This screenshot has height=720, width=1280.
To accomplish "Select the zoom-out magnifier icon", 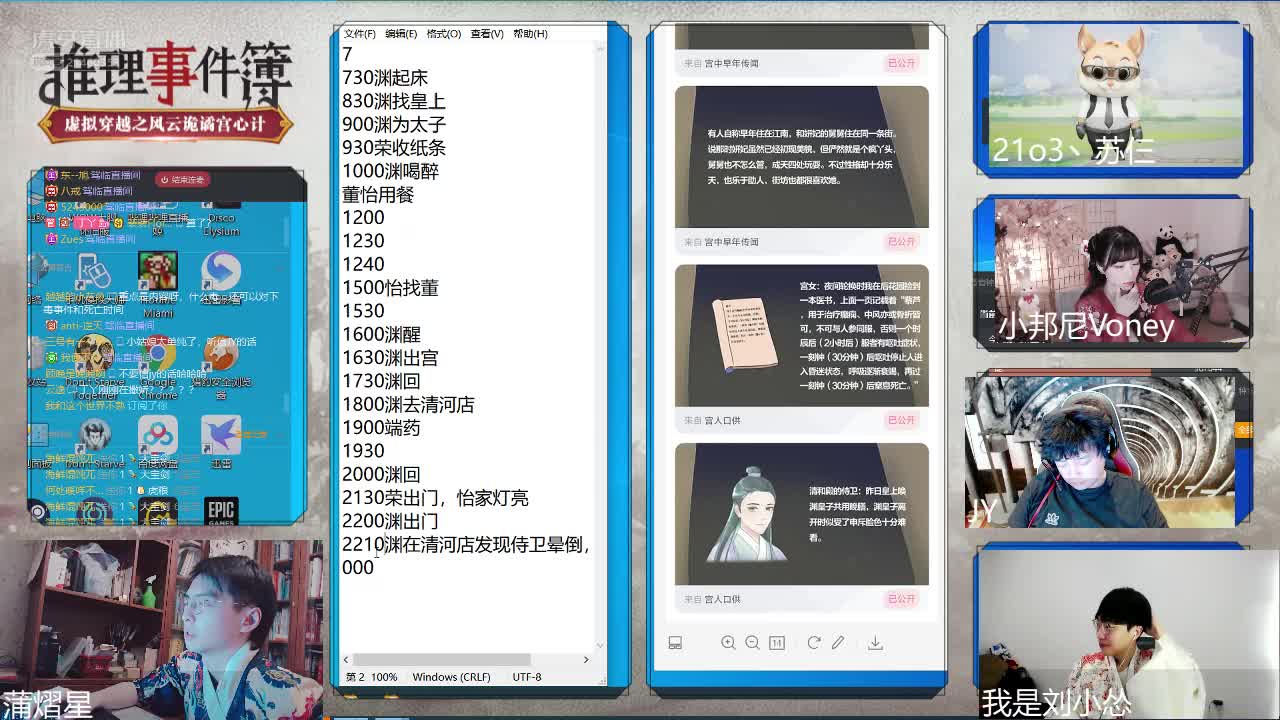I will [x=752, y=643].
